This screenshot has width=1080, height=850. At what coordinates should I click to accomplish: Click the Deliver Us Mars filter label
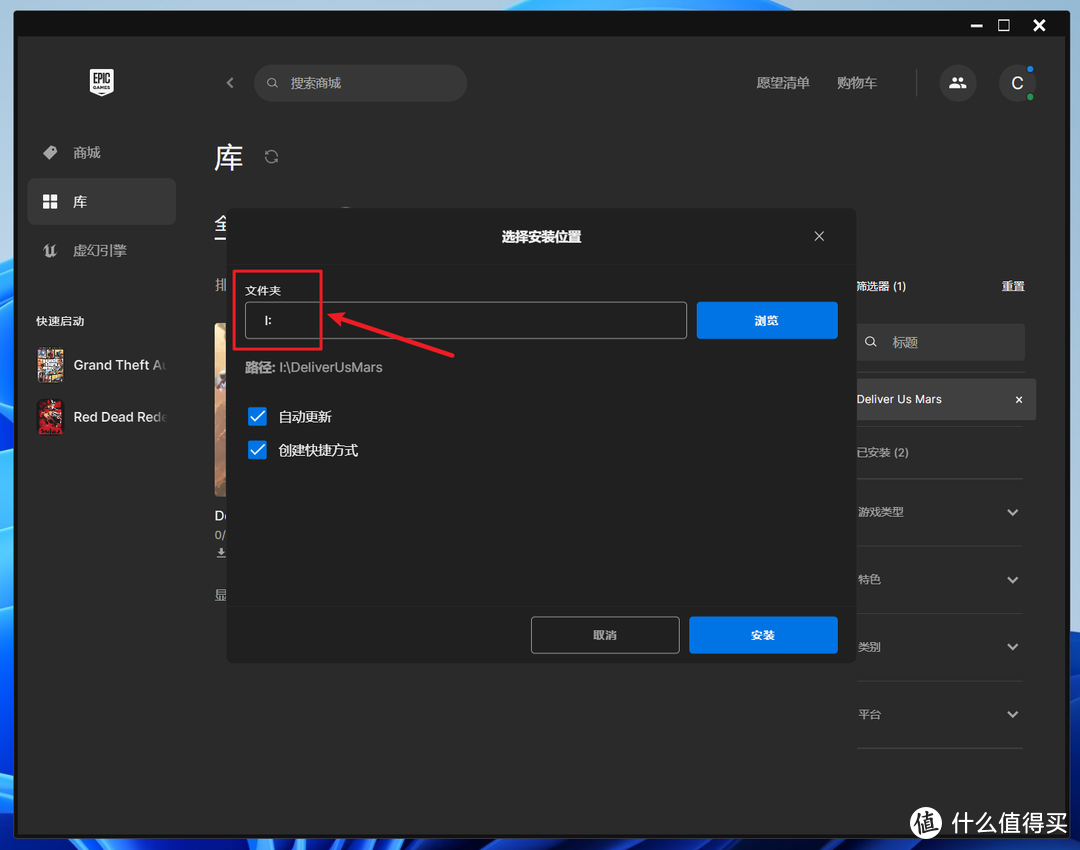pyautogui.click(x=899, y=400)
